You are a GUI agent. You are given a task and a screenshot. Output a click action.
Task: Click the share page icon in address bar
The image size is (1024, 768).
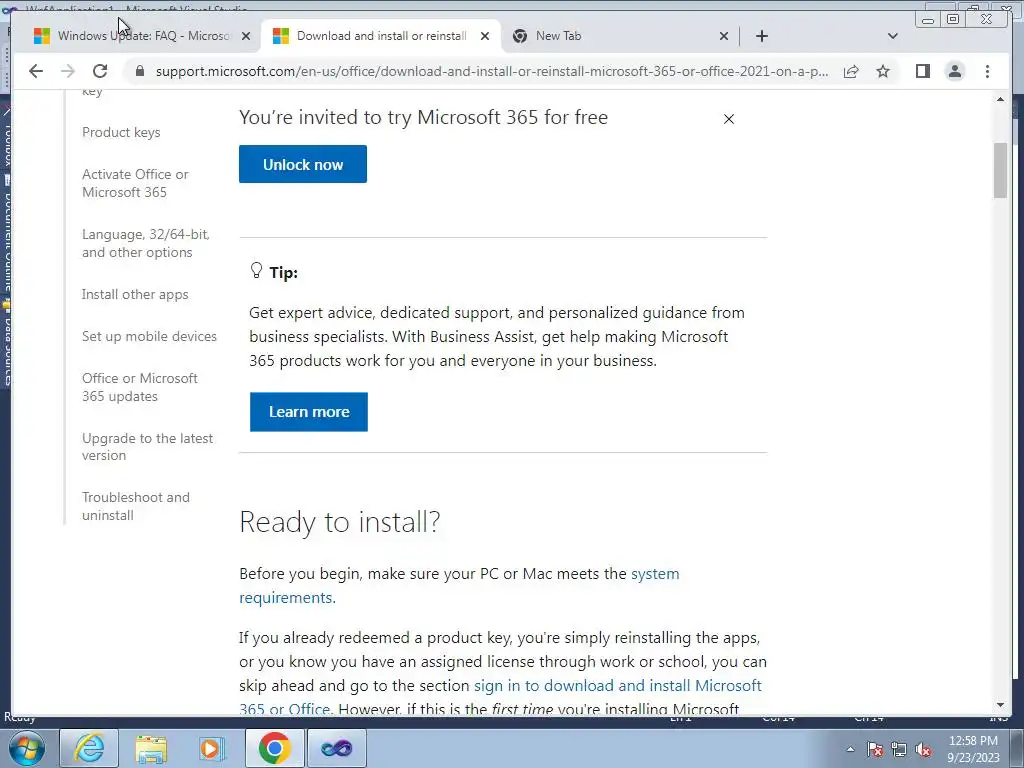[x=851, y=71]
